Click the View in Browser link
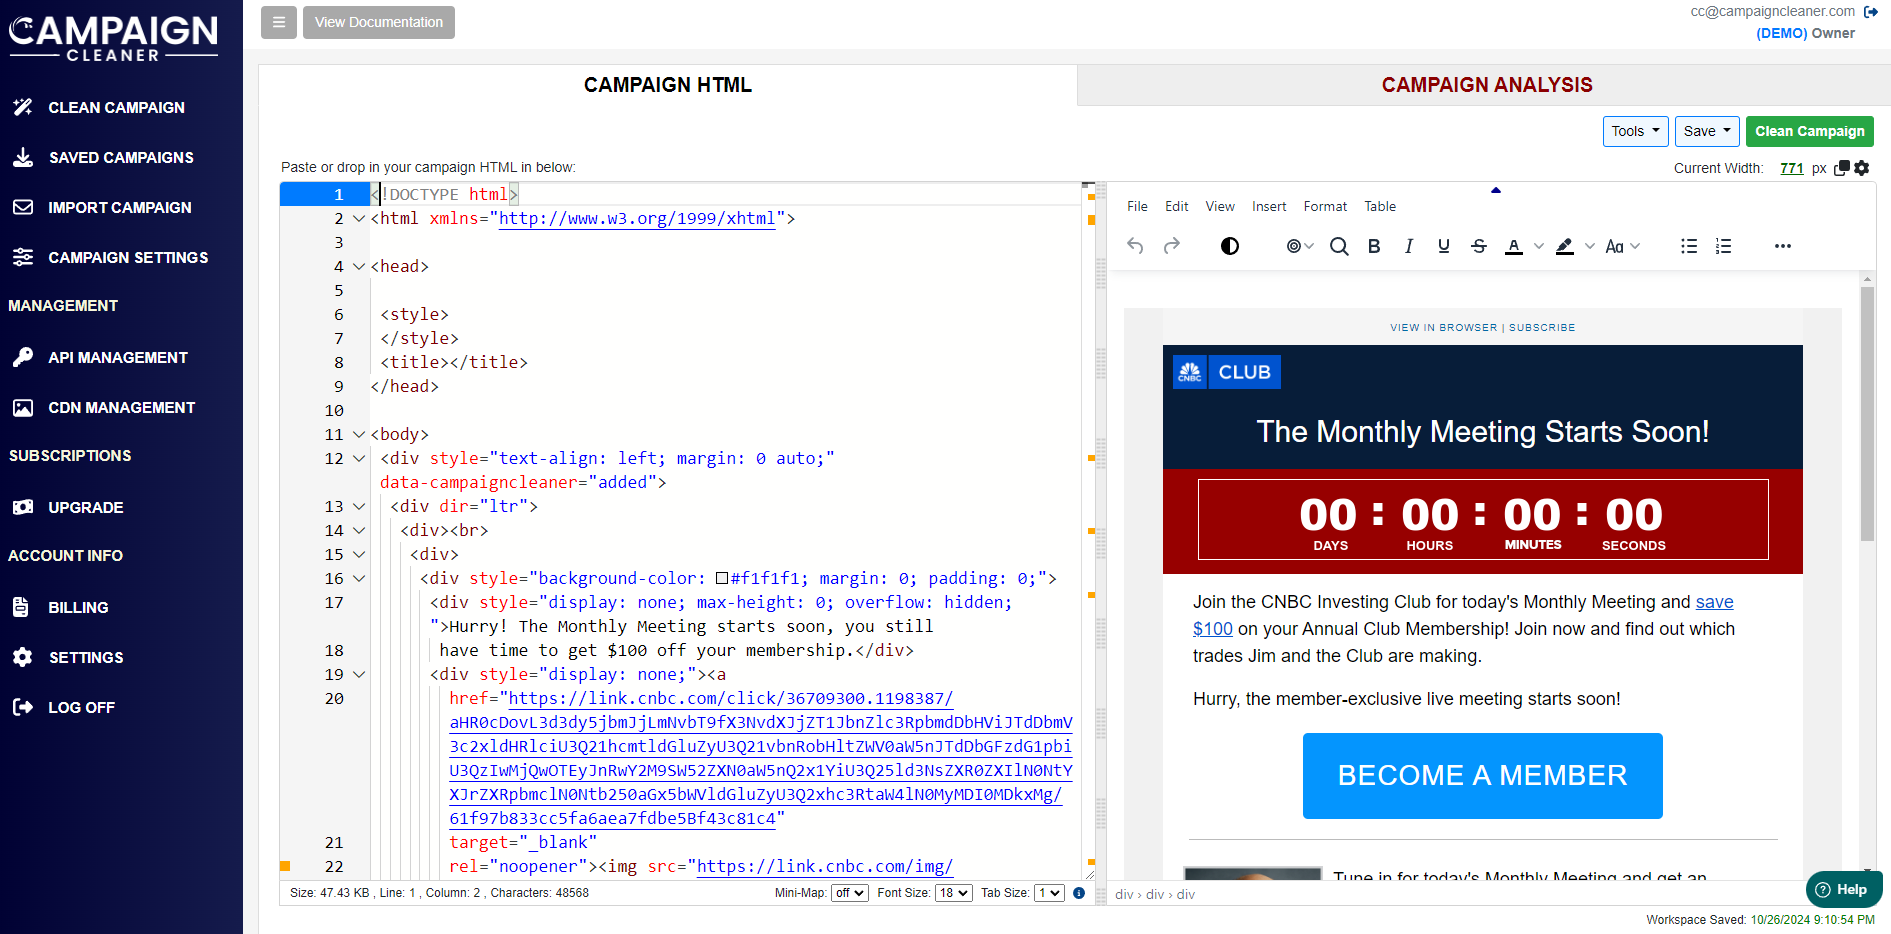Viewport: 1891px width, 934px height. (1443, 327)
